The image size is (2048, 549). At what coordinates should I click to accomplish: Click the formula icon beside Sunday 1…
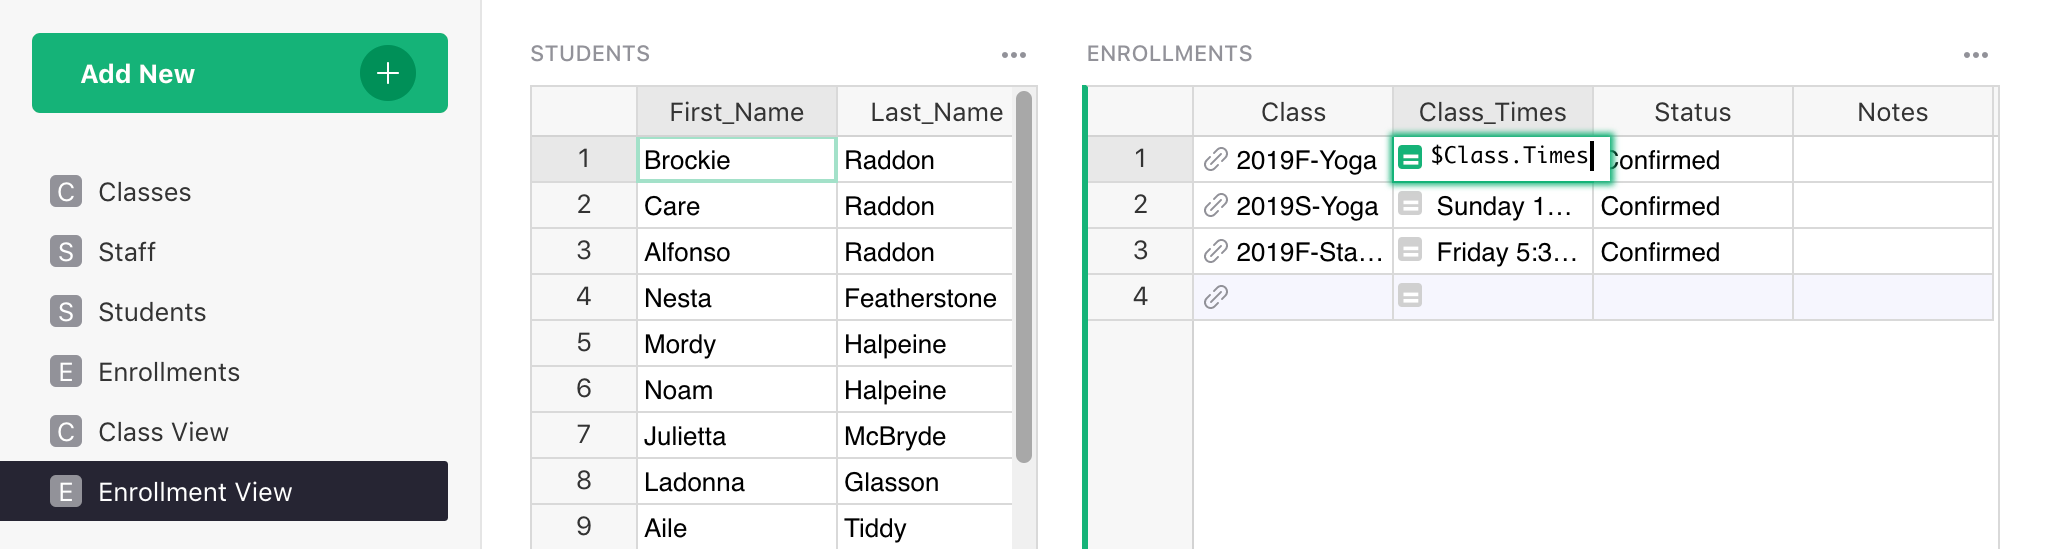(1410, 204)
